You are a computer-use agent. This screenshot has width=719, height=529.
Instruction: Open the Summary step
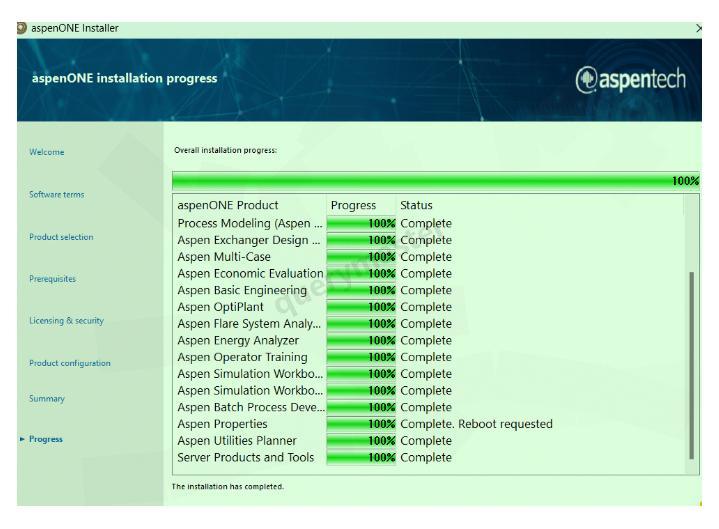tap(47, 398)
